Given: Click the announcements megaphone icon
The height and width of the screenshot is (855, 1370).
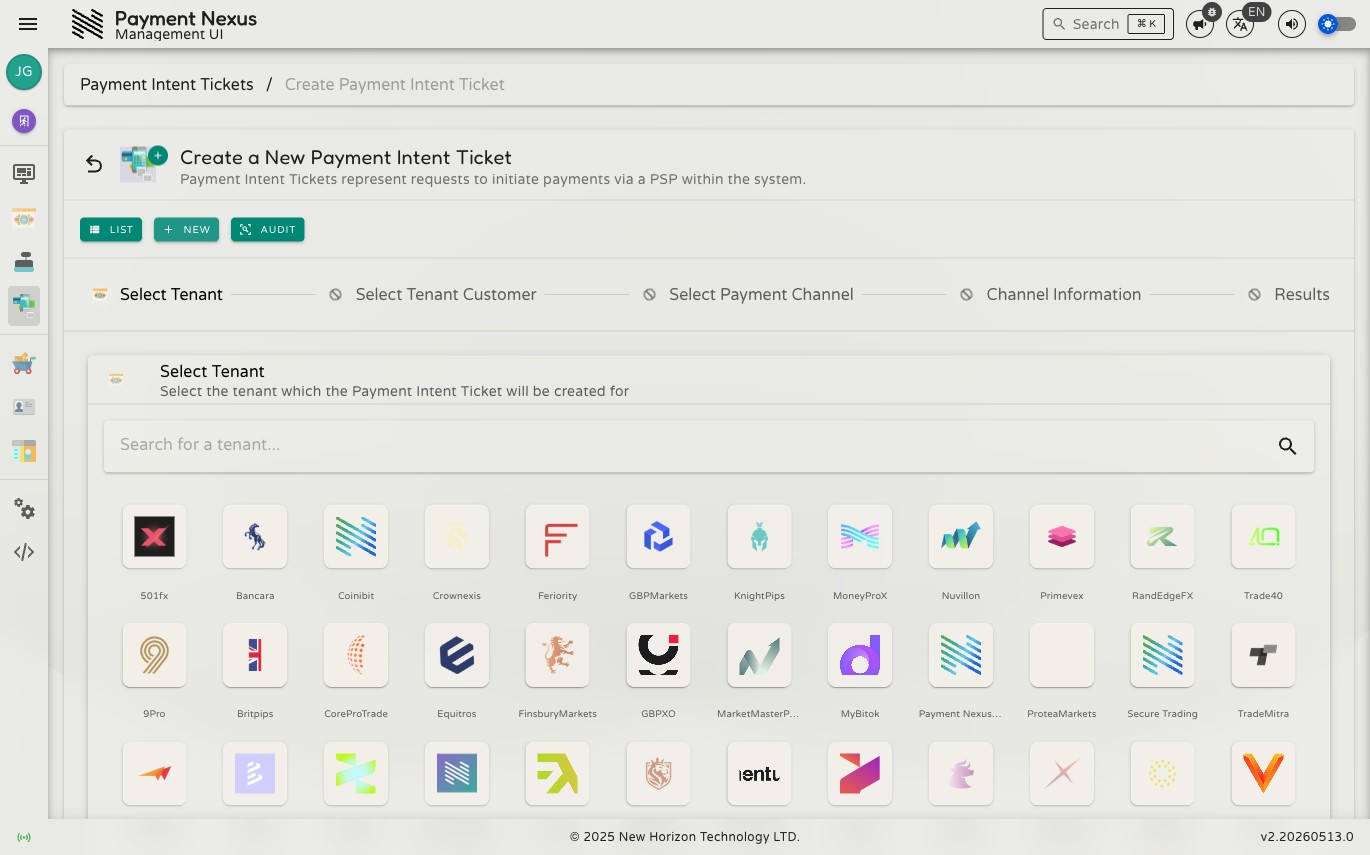Looking at the screenshot, I should tap(1200, 24).
